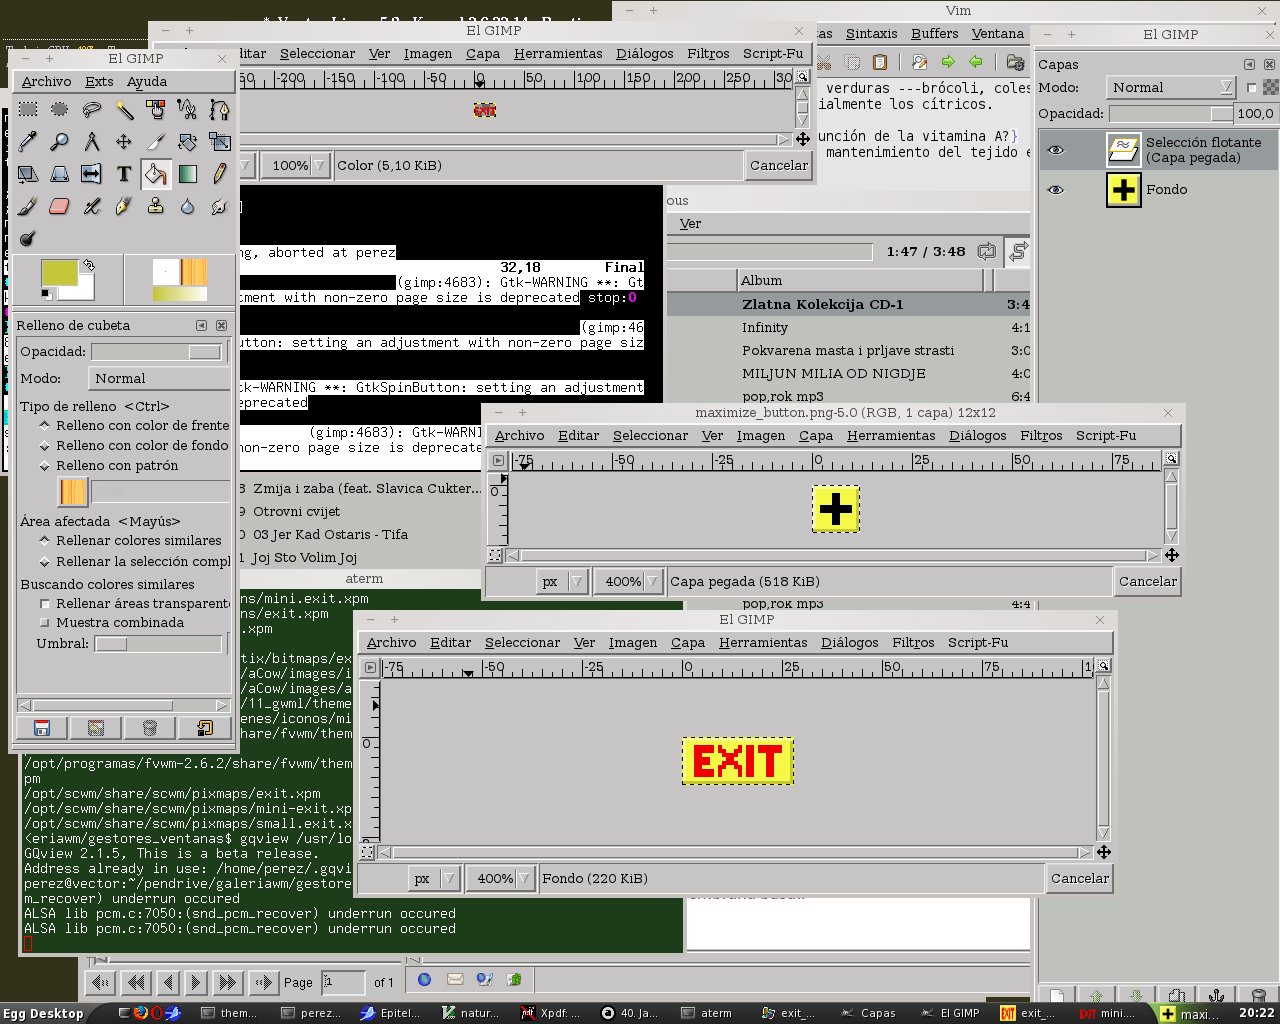1280x1024 pixels.
Task: Toggle visibility of the Fondo layer
Action: pos(1056,189)
